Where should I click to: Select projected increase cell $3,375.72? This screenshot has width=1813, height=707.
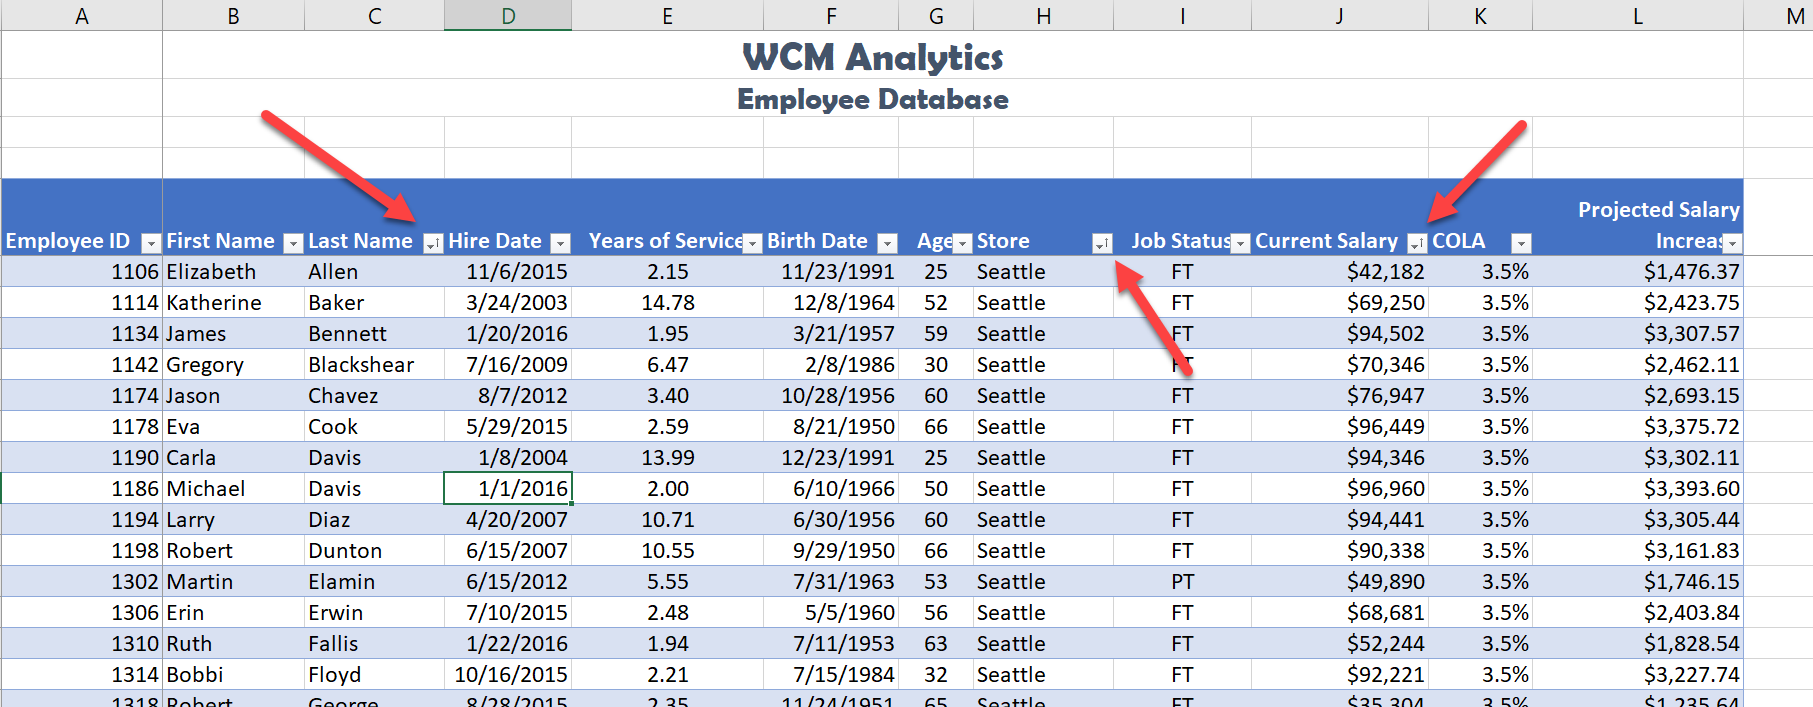coord(1638,427)
